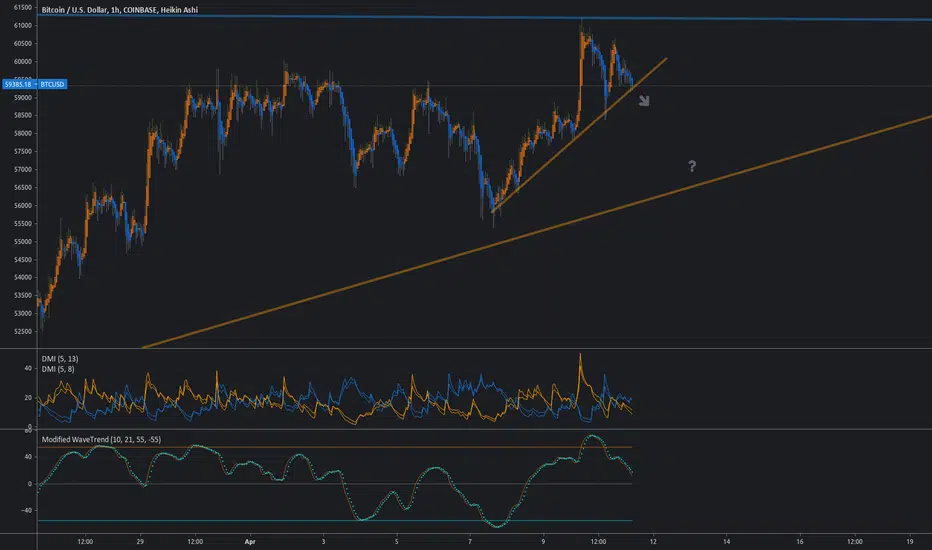Click the '14' date label on time axis

(726, 542)
